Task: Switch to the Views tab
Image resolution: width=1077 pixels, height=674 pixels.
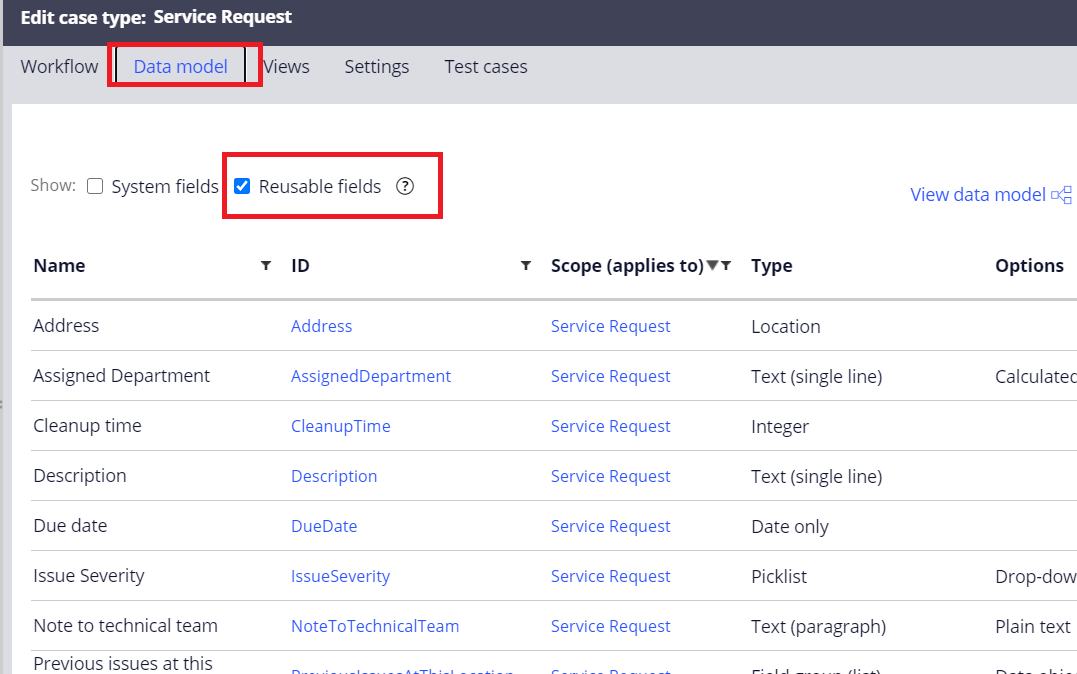Action: tap(286, 66)
